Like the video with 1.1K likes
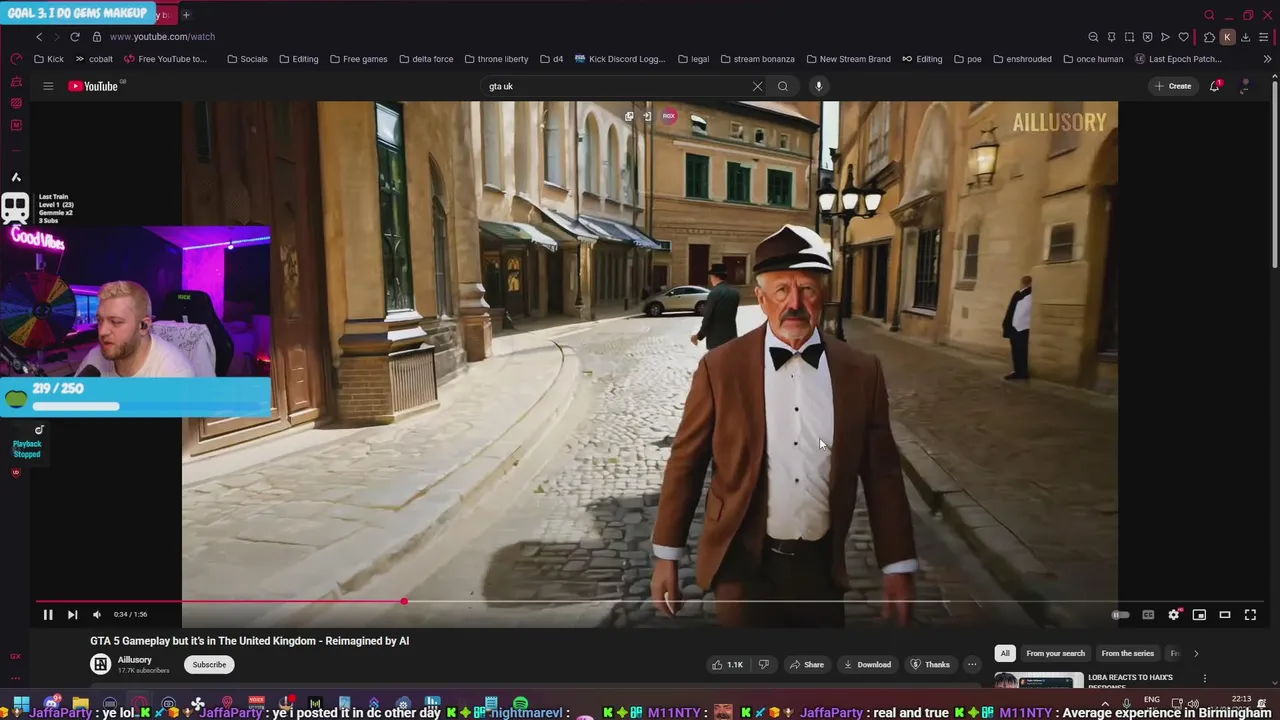This screenshot has height=720, width=1280. point(726,664)
